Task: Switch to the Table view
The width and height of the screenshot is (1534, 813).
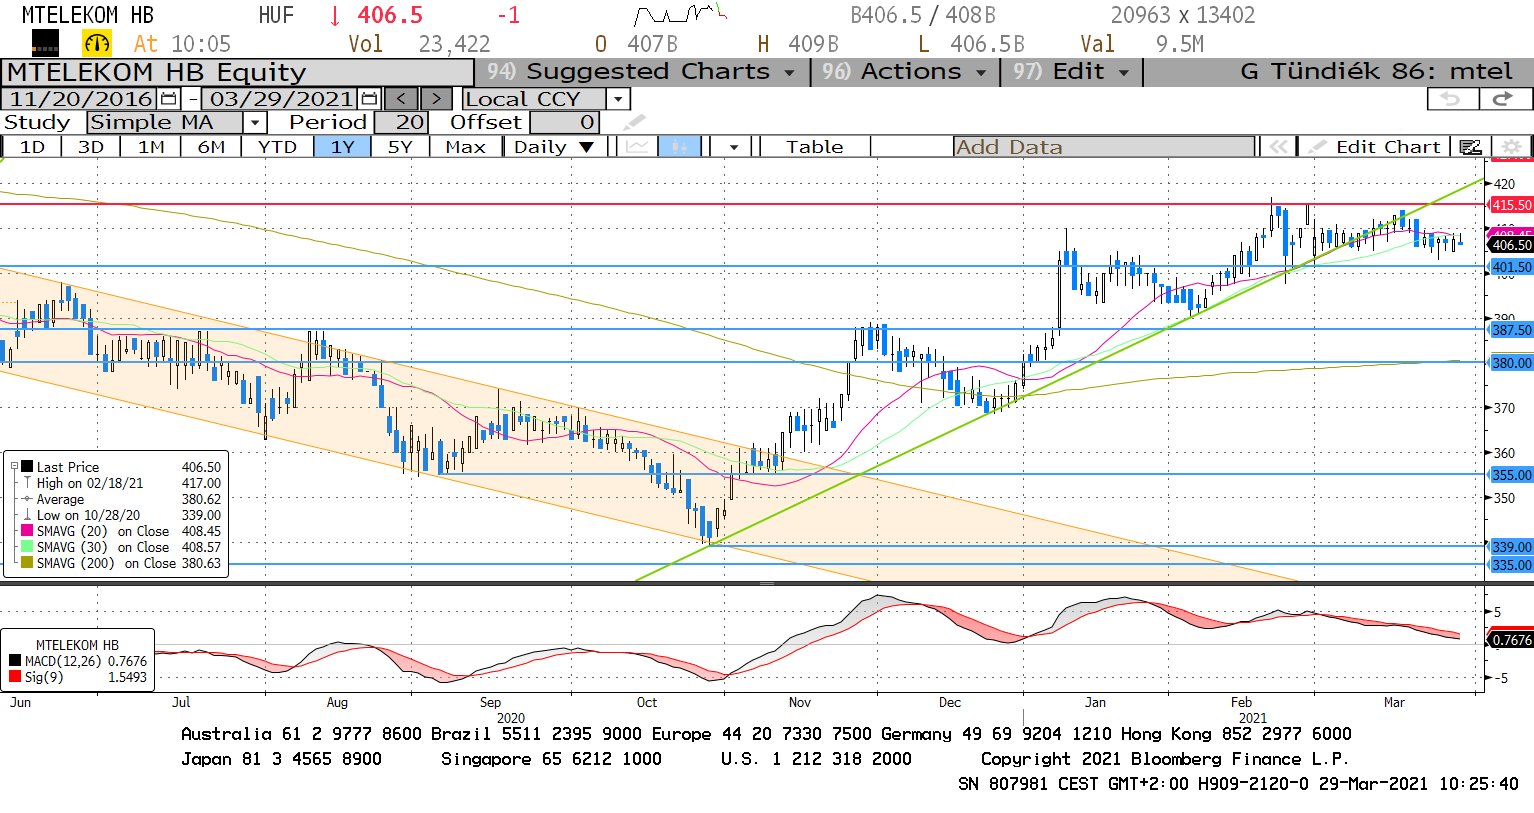Action: (814, 147)
